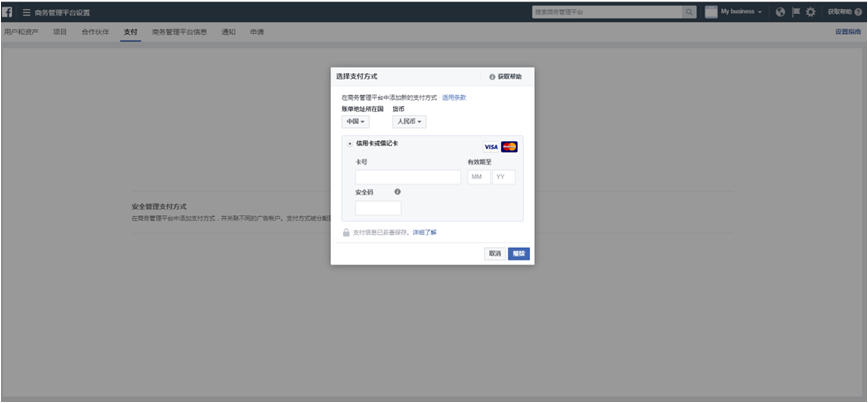The width and height of the screenshot is (868, 403).
Task: Open the 通知 tab
Action: point(229,32)
